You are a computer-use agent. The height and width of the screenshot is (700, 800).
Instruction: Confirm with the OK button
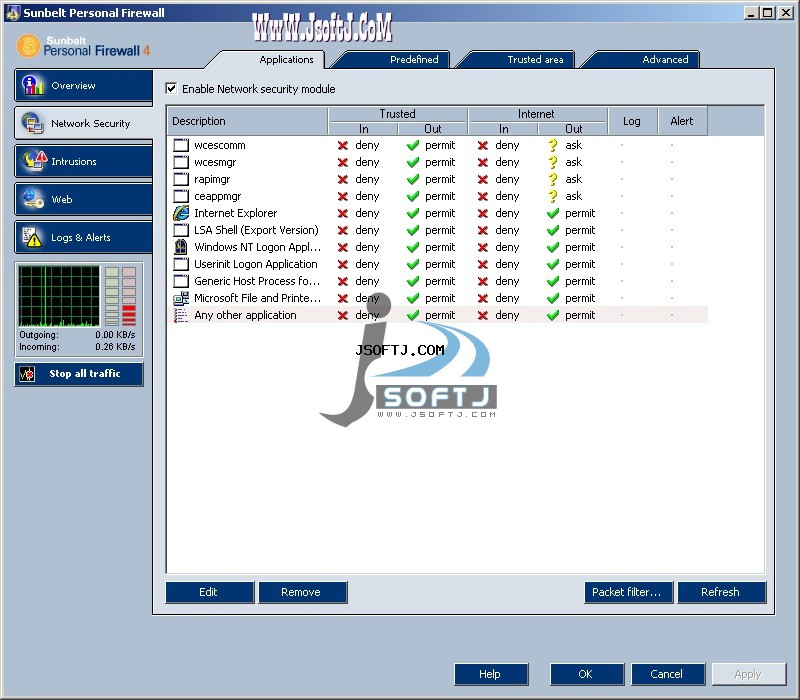pyautogui.click(x=587, y=674)
